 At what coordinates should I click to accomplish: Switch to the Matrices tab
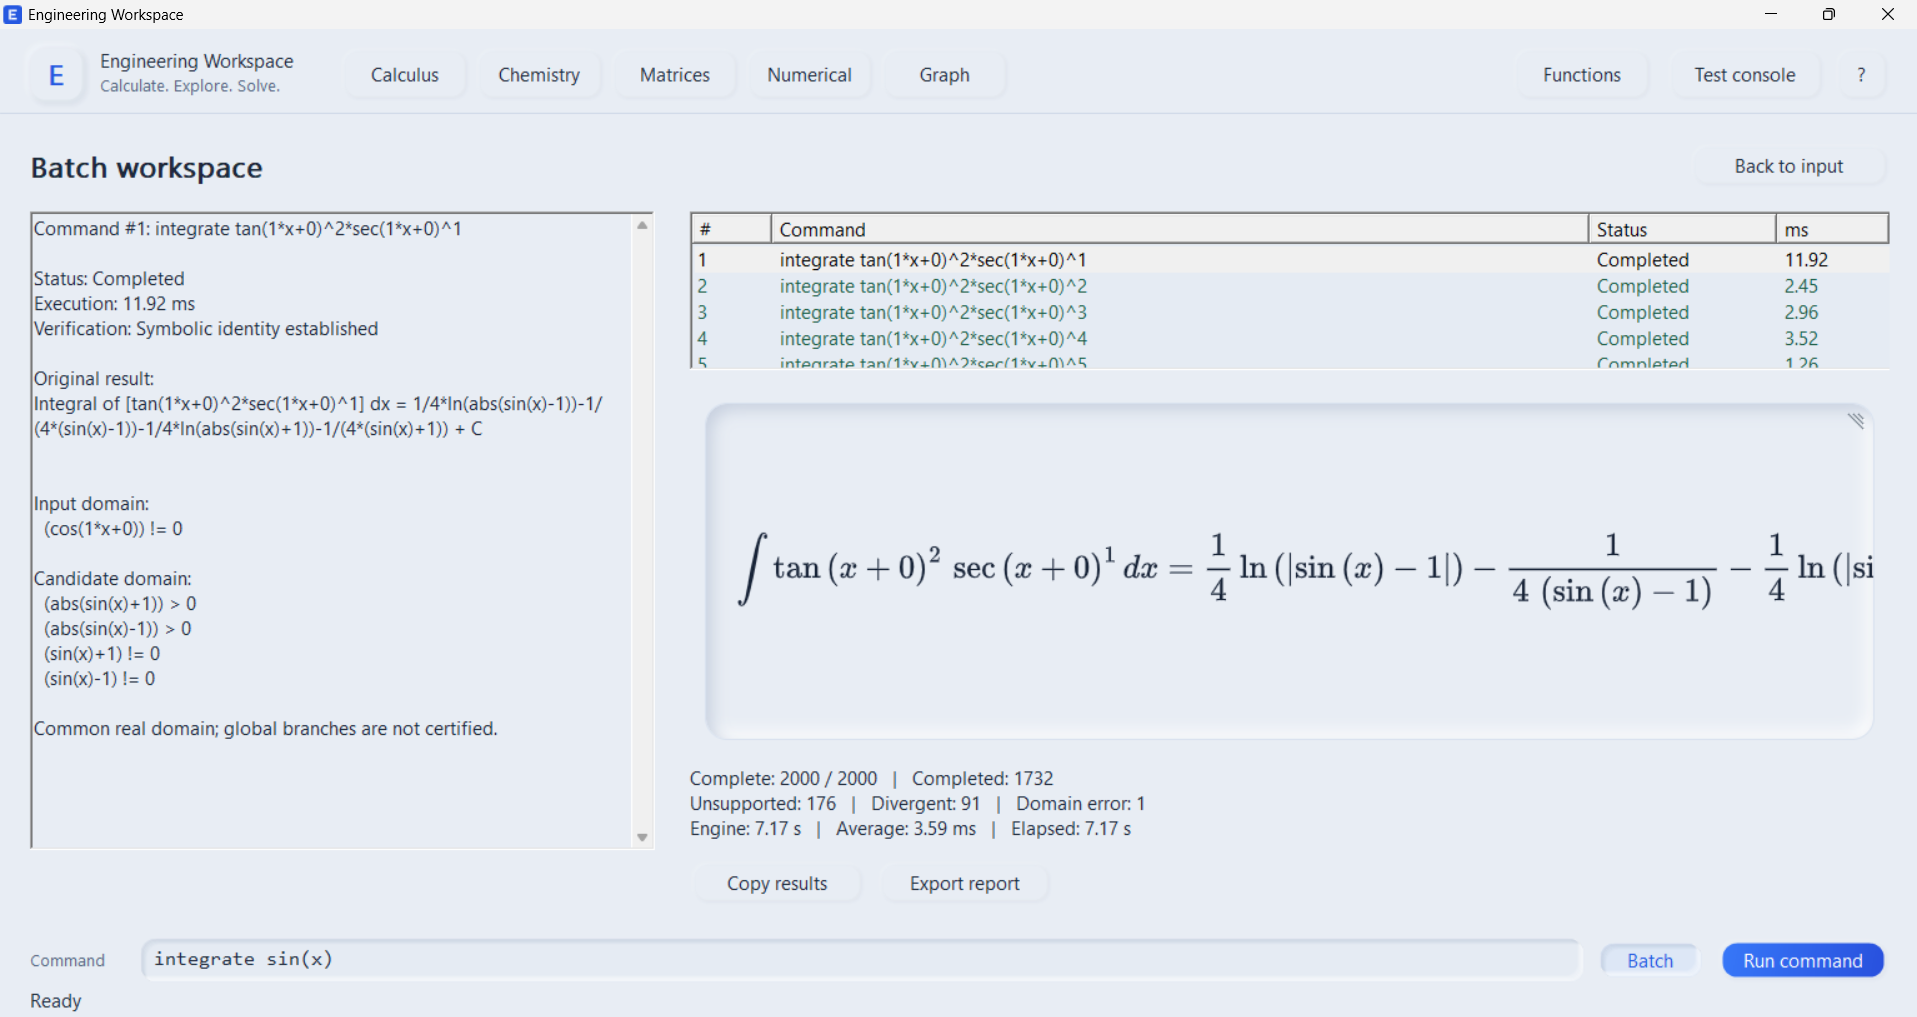click(x=675, y=75)
